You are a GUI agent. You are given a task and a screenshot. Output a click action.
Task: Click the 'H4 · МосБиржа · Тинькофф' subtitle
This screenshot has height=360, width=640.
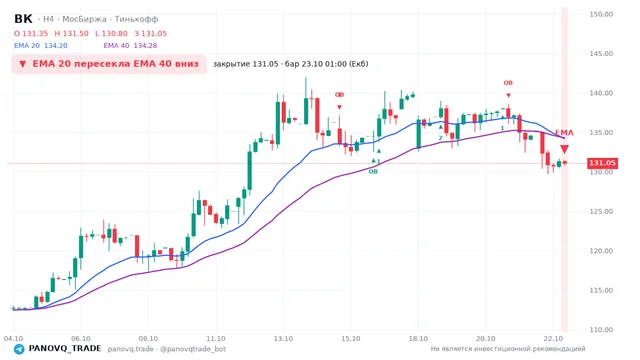(x=100, y=19)
